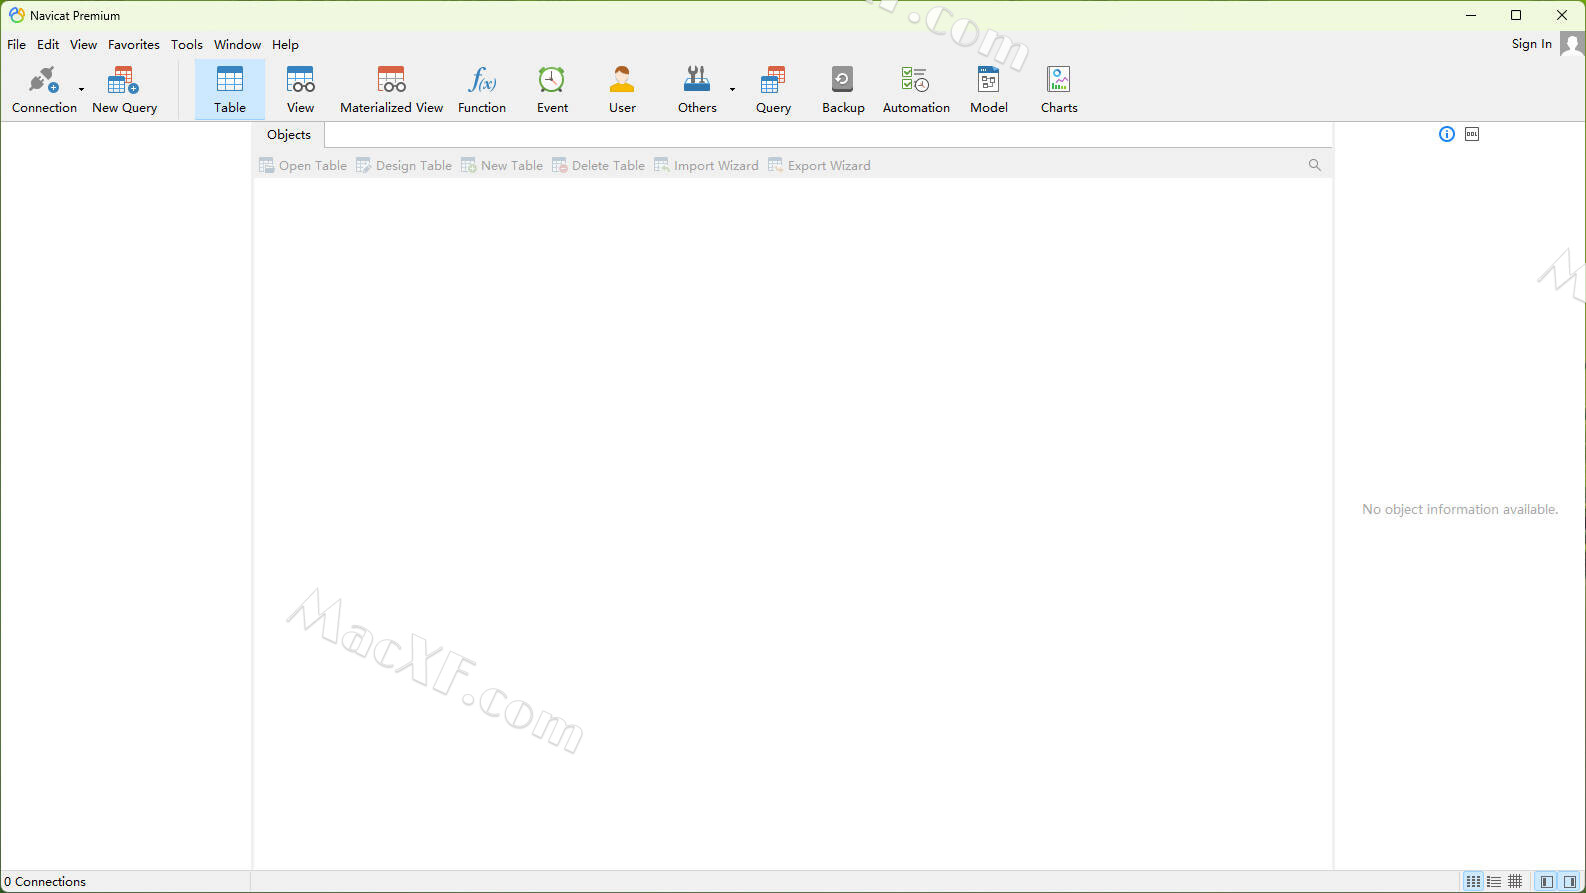1586x893 pixels.
Task: Select the Materialized View icon
Action: [x=391, y=89]
